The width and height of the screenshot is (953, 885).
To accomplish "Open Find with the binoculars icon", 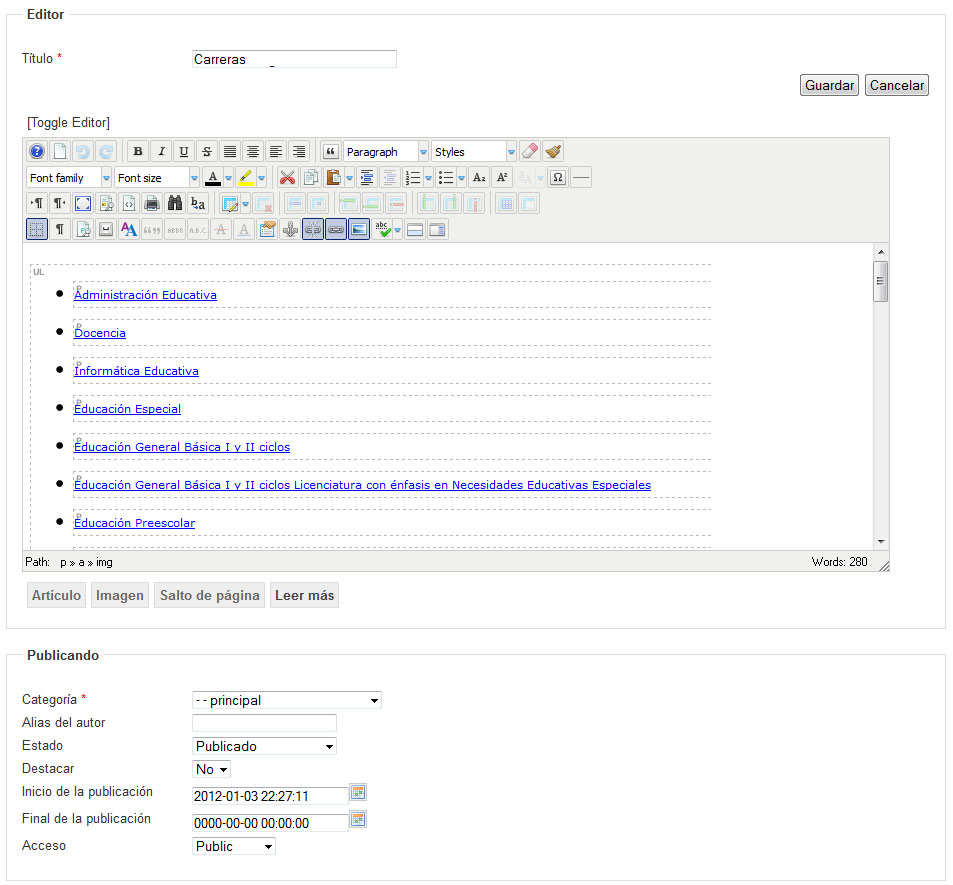I will click(x=175, y=204).
